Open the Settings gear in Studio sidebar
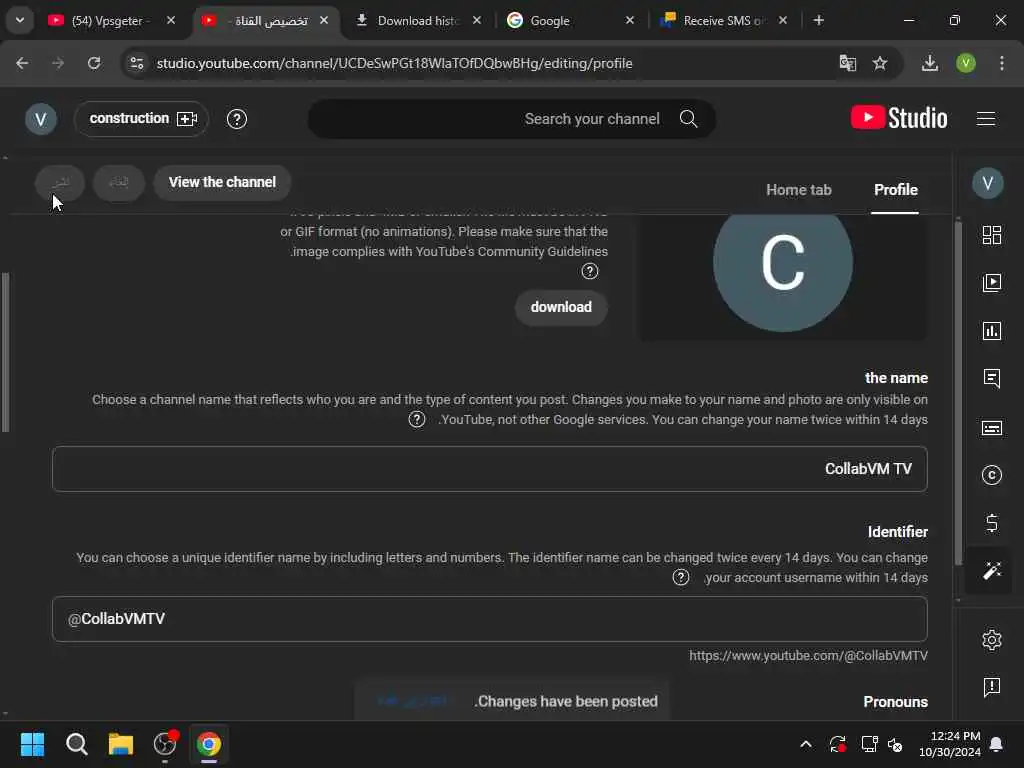The height and width of the screenshot is (768, 1024). pos(991,640)
